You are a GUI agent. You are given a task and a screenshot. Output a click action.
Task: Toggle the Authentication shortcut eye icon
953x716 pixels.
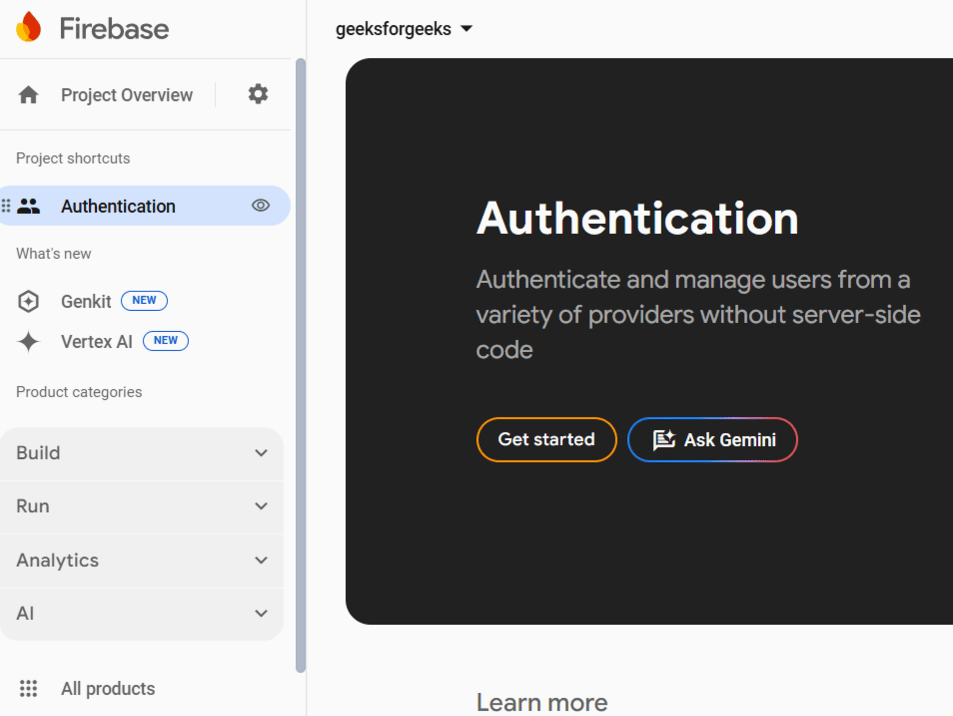(x=261, y=206)
